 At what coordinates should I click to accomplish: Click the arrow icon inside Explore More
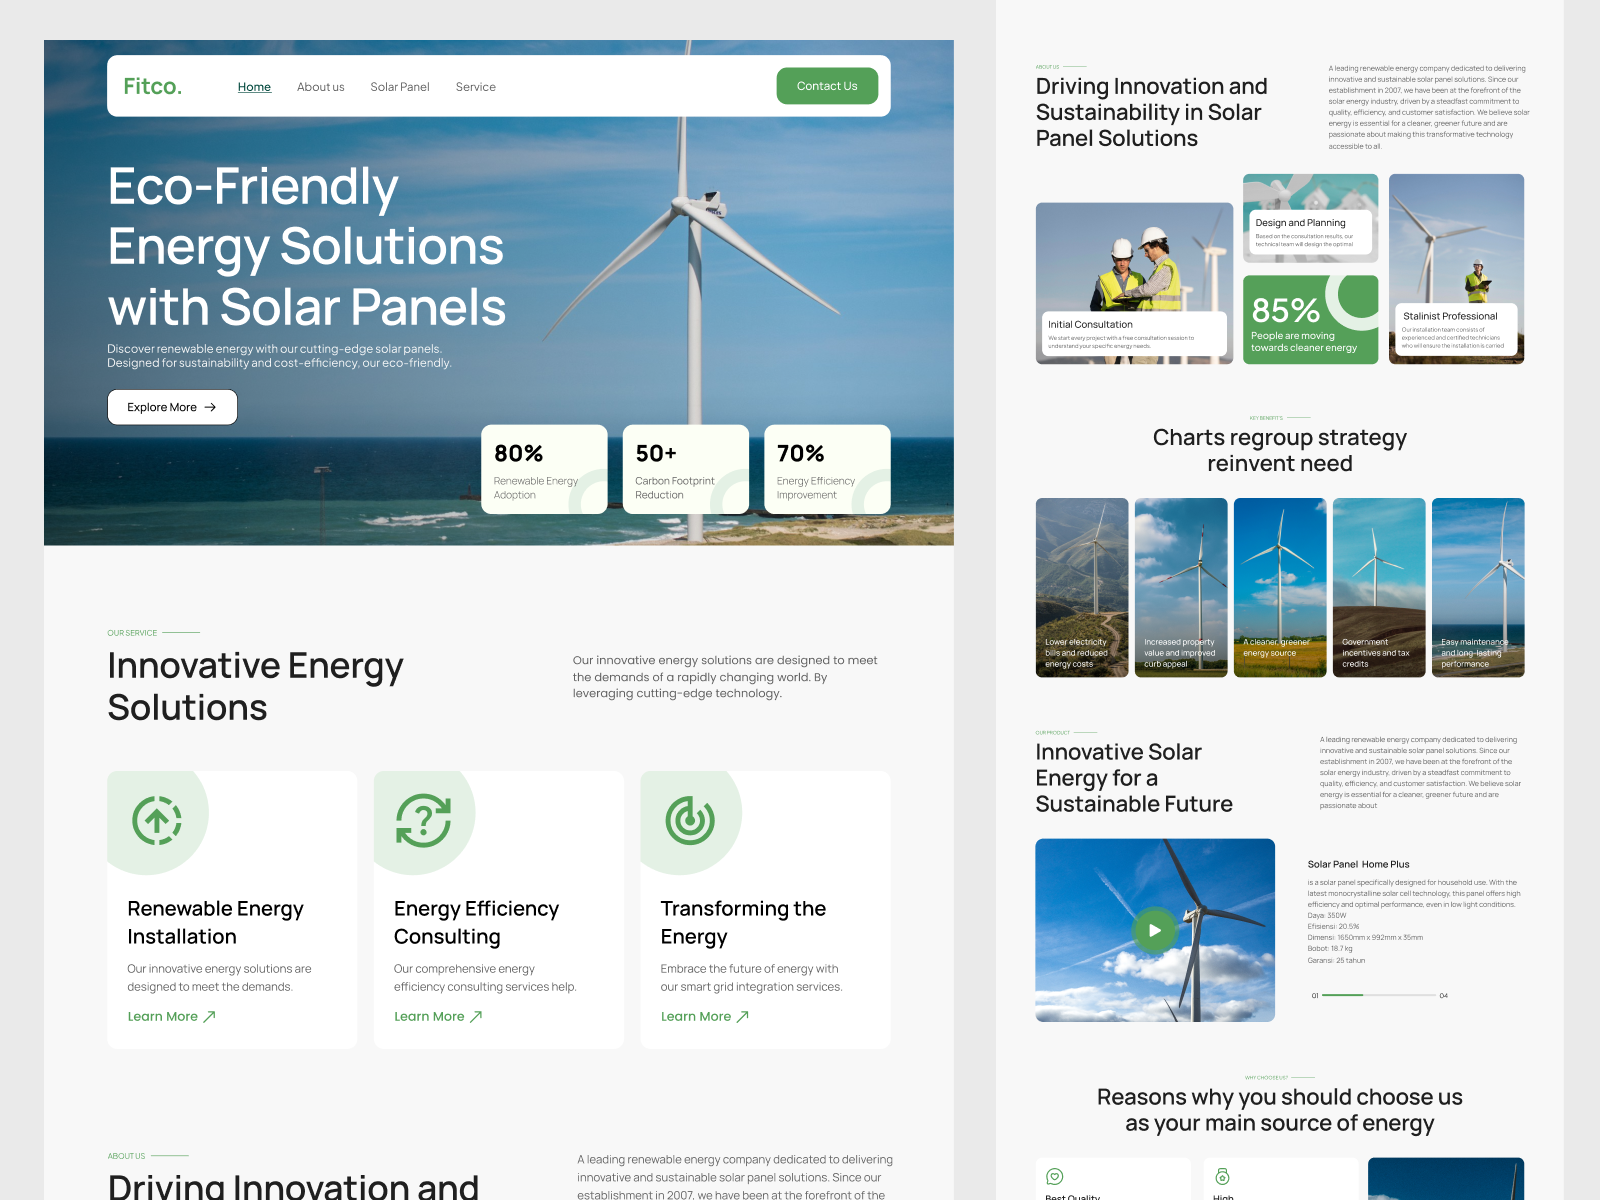(209, 407)
